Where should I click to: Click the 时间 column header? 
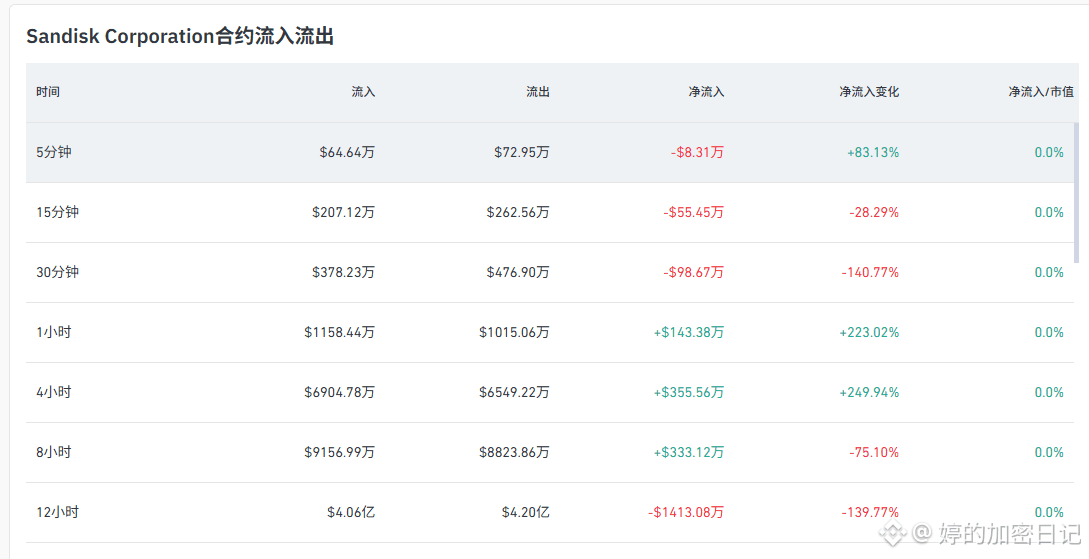coord(48,92)
